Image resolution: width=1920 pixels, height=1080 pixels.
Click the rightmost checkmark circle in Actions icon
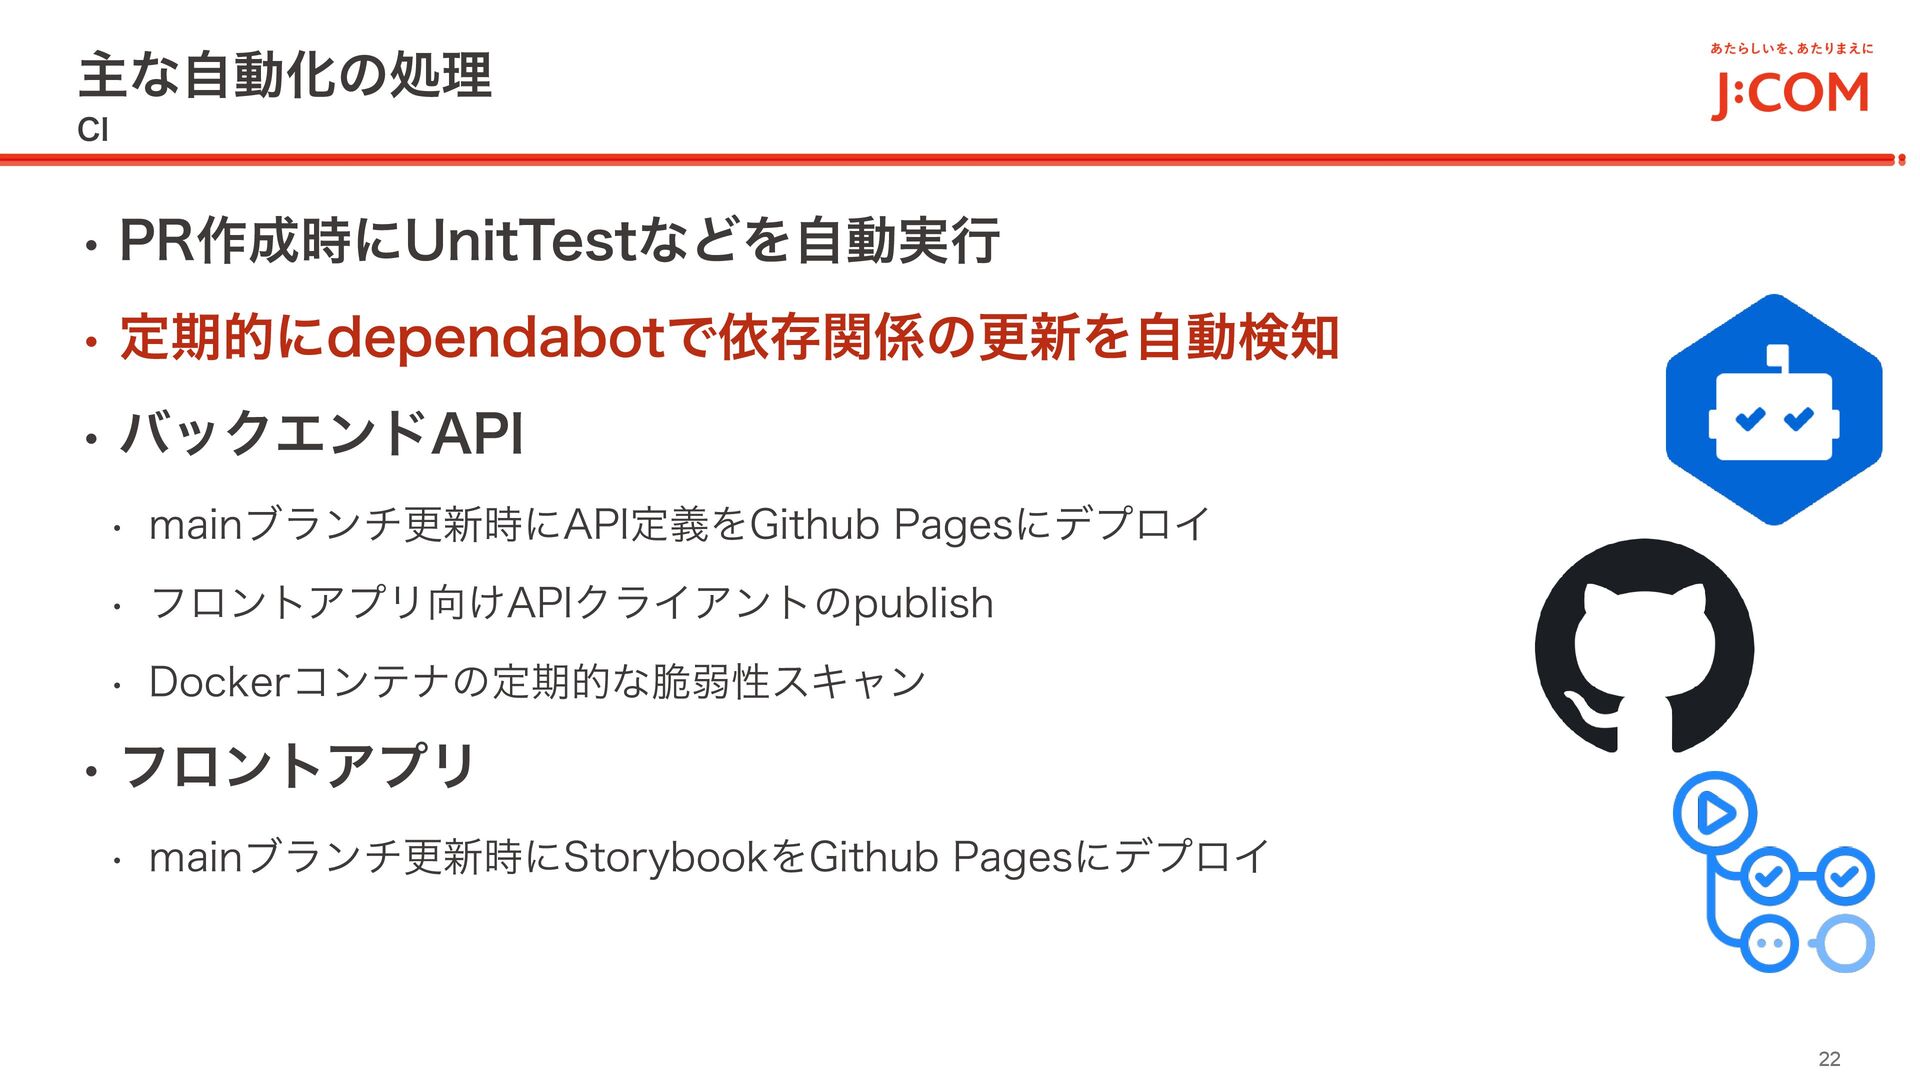[1845, 876]
